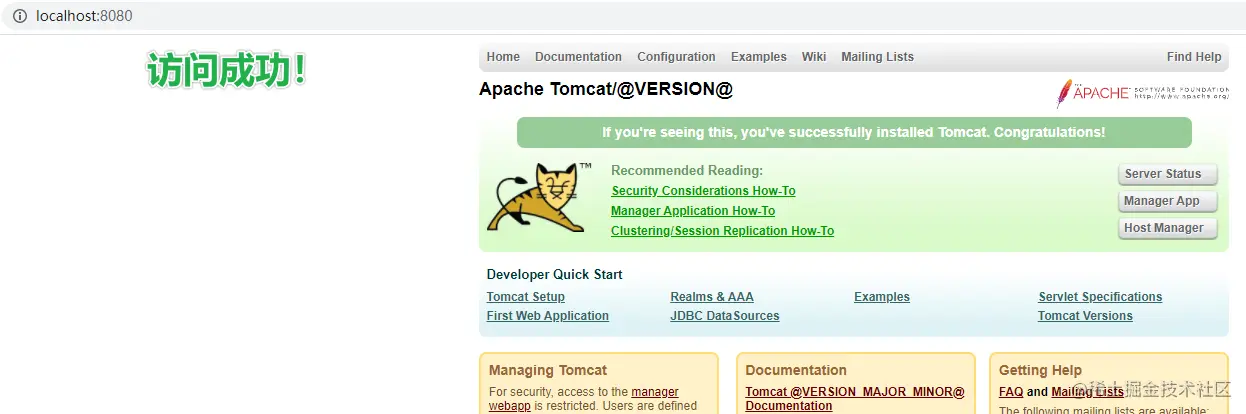Image resolution: width=1246 pixels, height=414 pixels.
Task: Open the Servlet Specifications link
Action: [x=1100, y=297]
